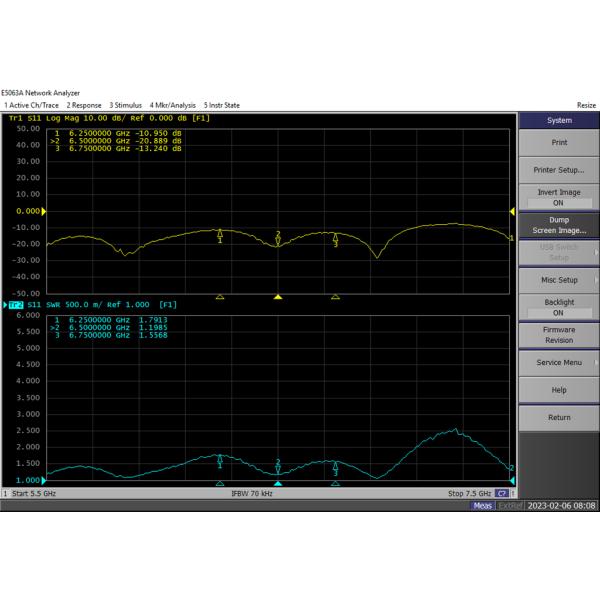The image size is (600, 600).
Task: Toggle the Backlight ON setting
Action: click(558, 307)
